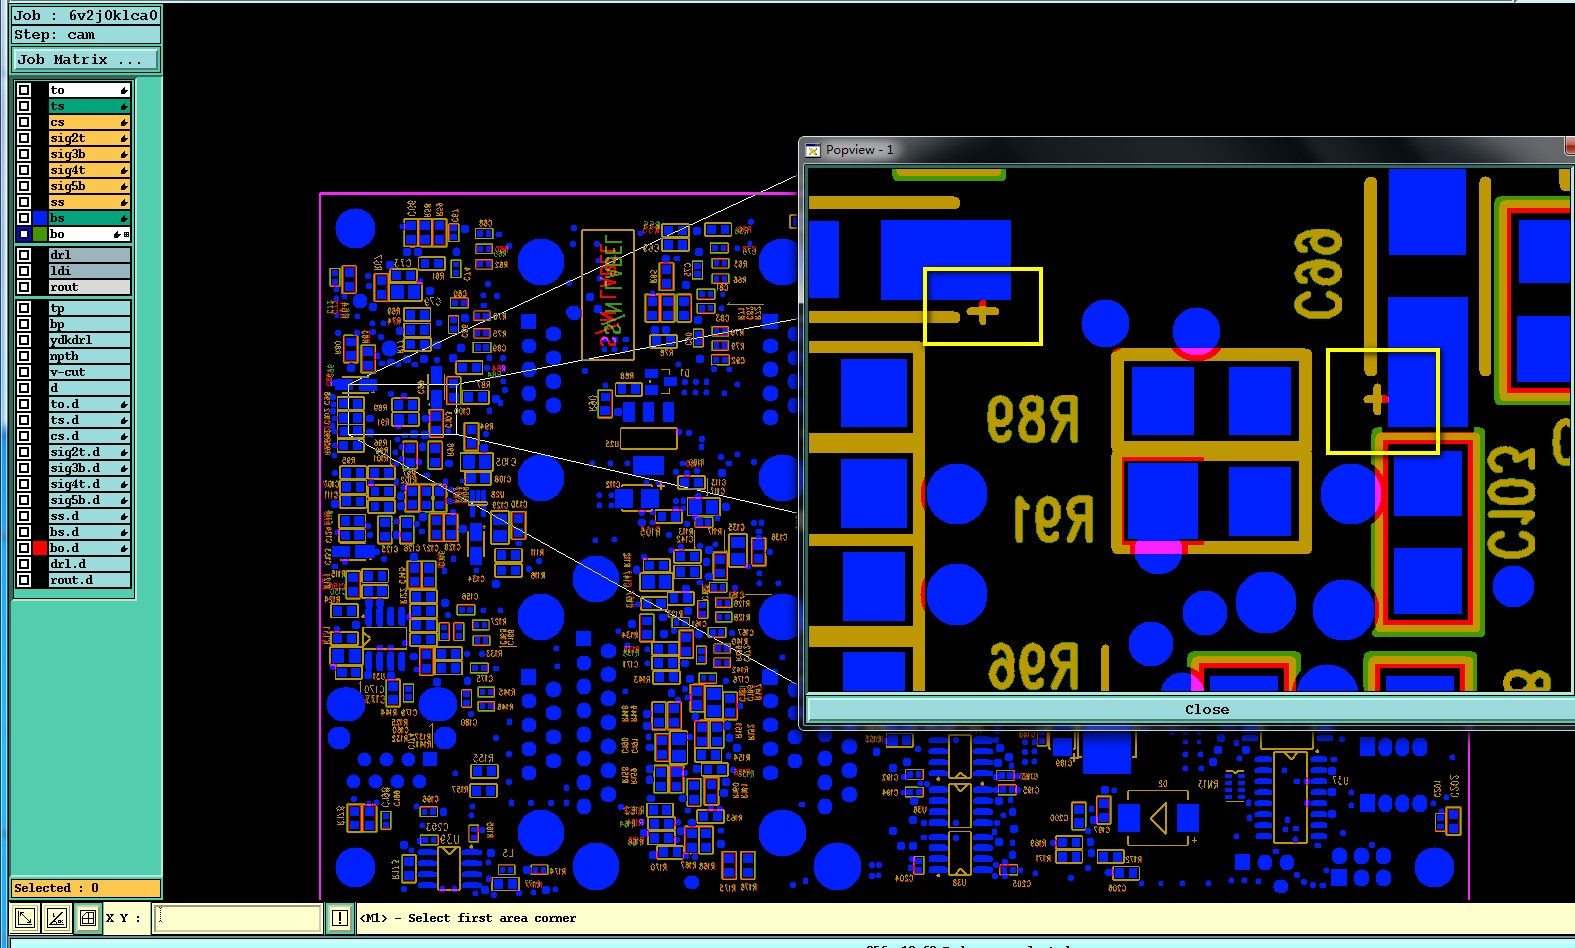Viewport: 1575px width, 948px height.
Task: Enable the rout layer checkbox
Action: [24, 287]
